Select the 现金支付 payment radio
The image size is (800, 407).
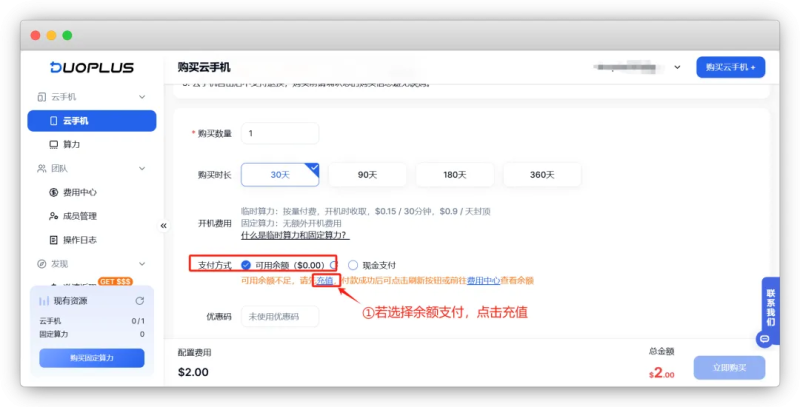353,265
